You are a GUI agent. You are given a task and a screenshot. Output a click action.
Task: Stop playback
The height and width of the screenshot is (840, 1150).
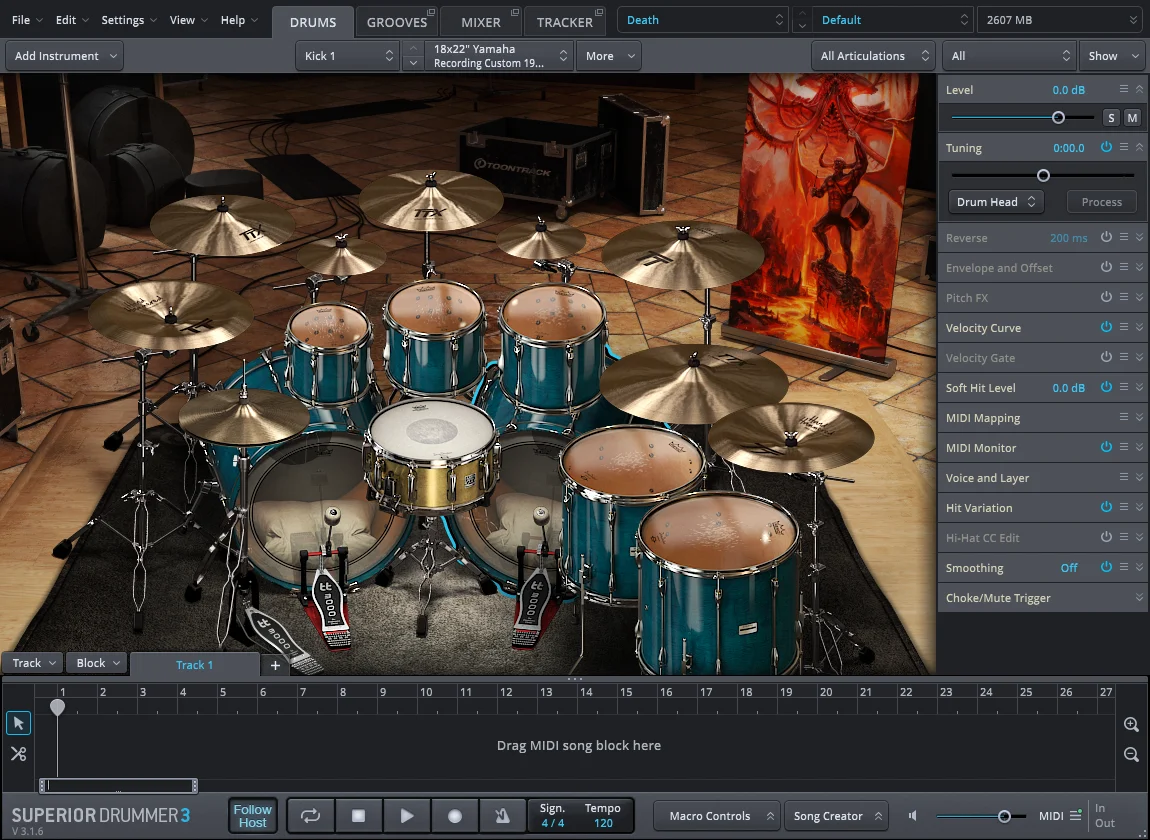358,816
